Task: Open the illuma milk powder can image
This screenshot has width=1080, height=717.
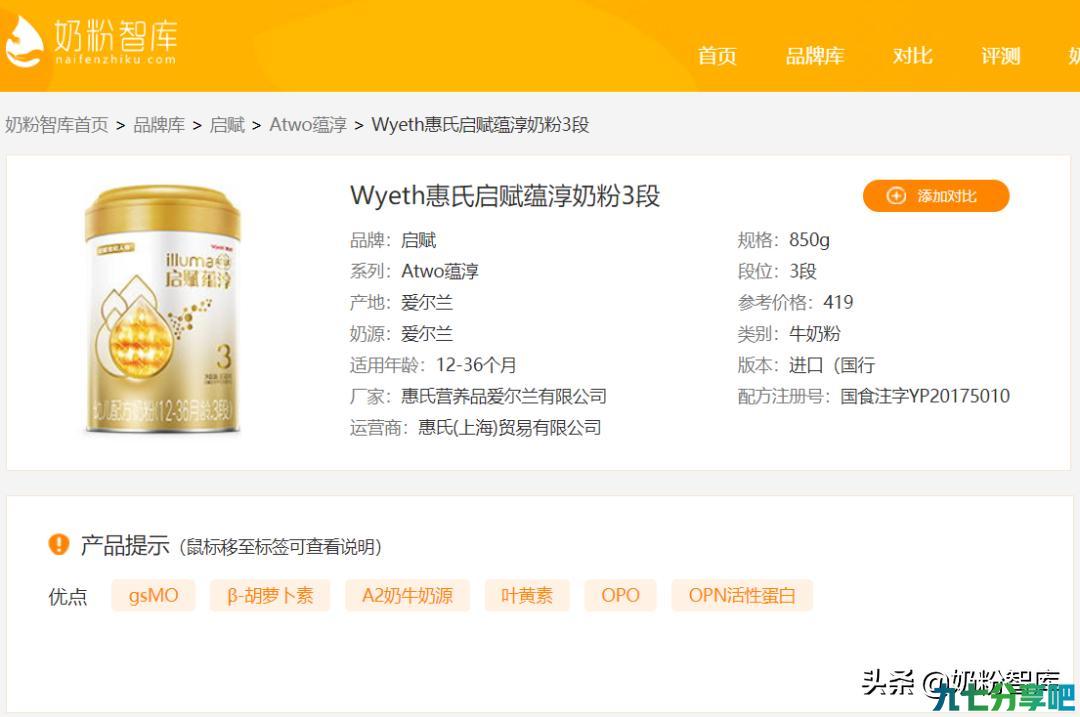Action: click(163, 309)
